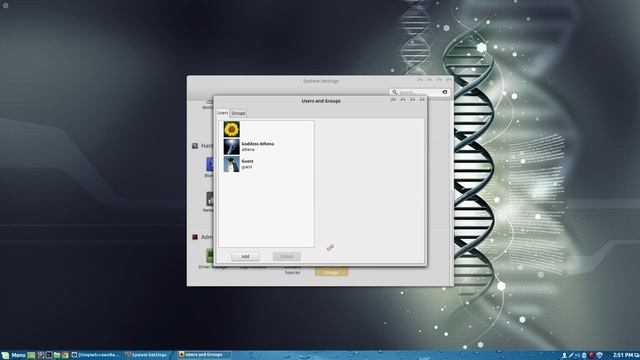
Task: Click the Driver Manager icon in System Settings
Action: pyautogui.click(x=210, y=256)
